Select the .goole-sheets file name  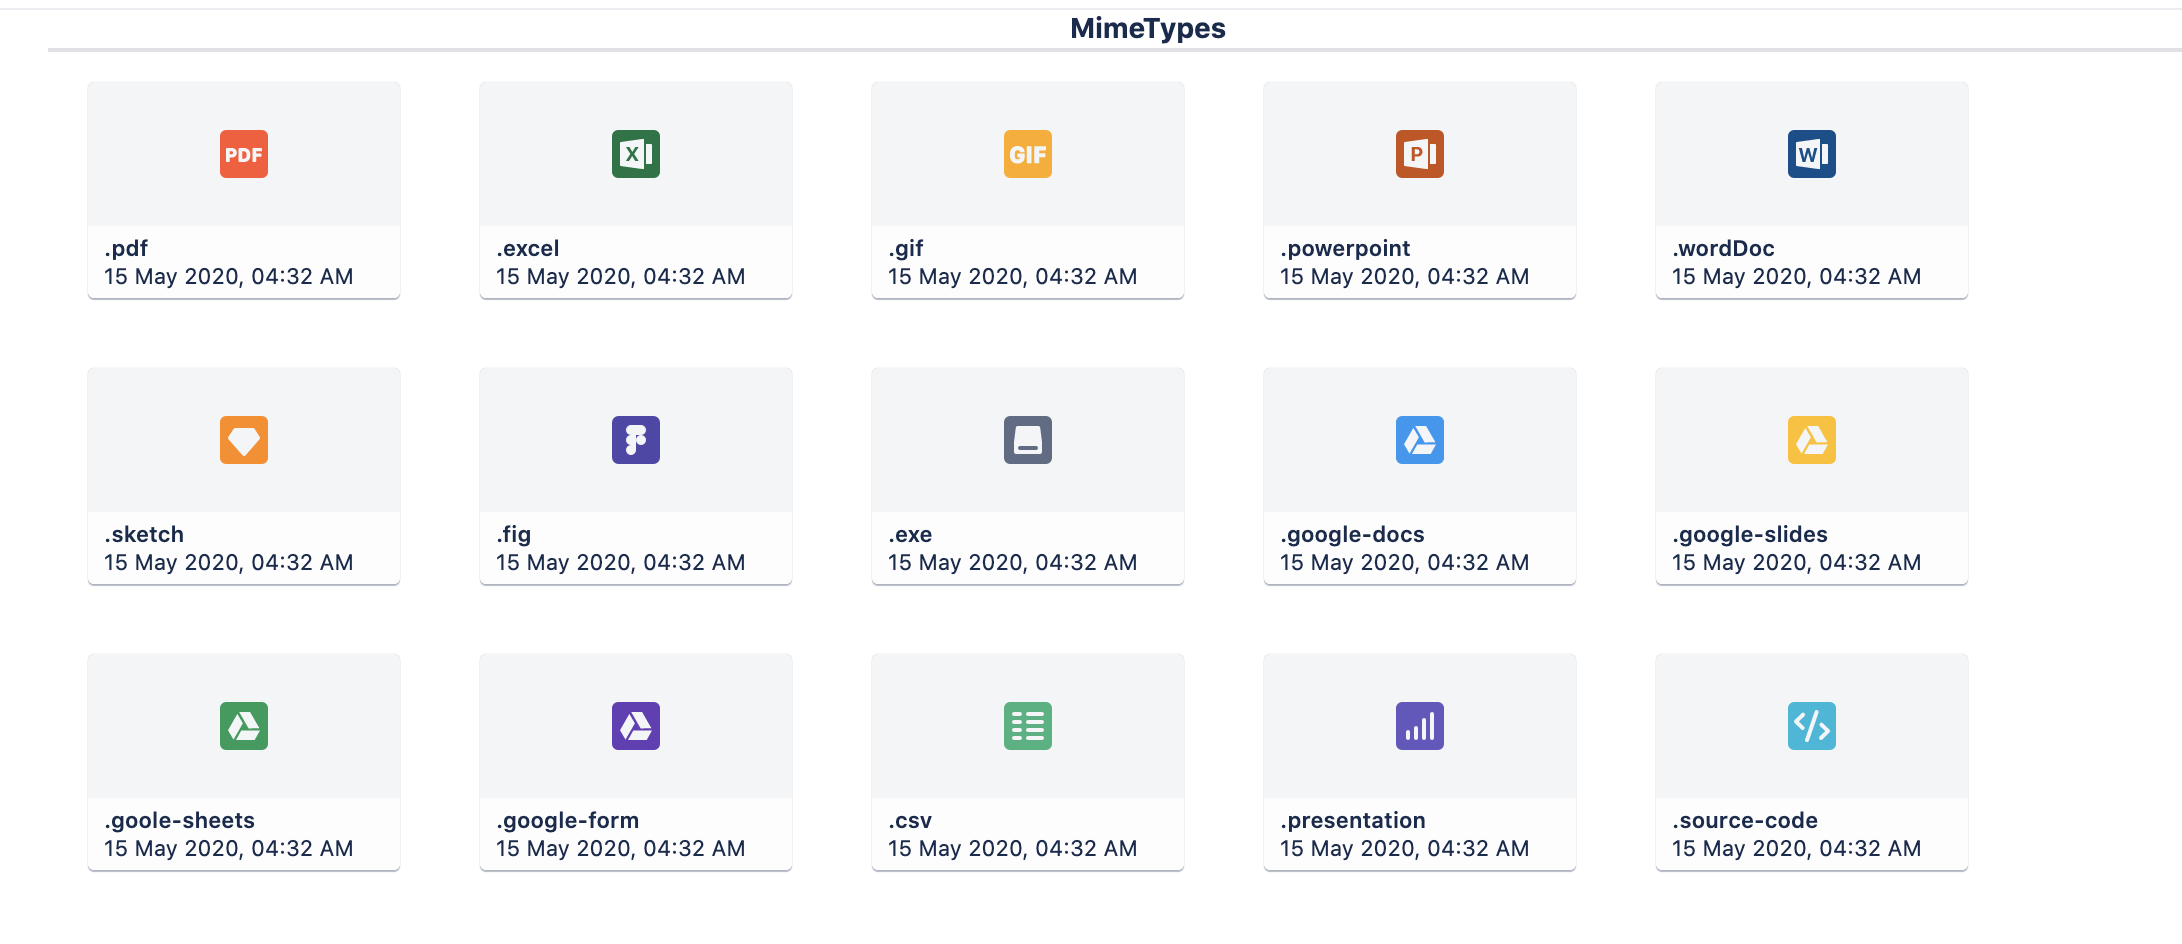(180, 820)
